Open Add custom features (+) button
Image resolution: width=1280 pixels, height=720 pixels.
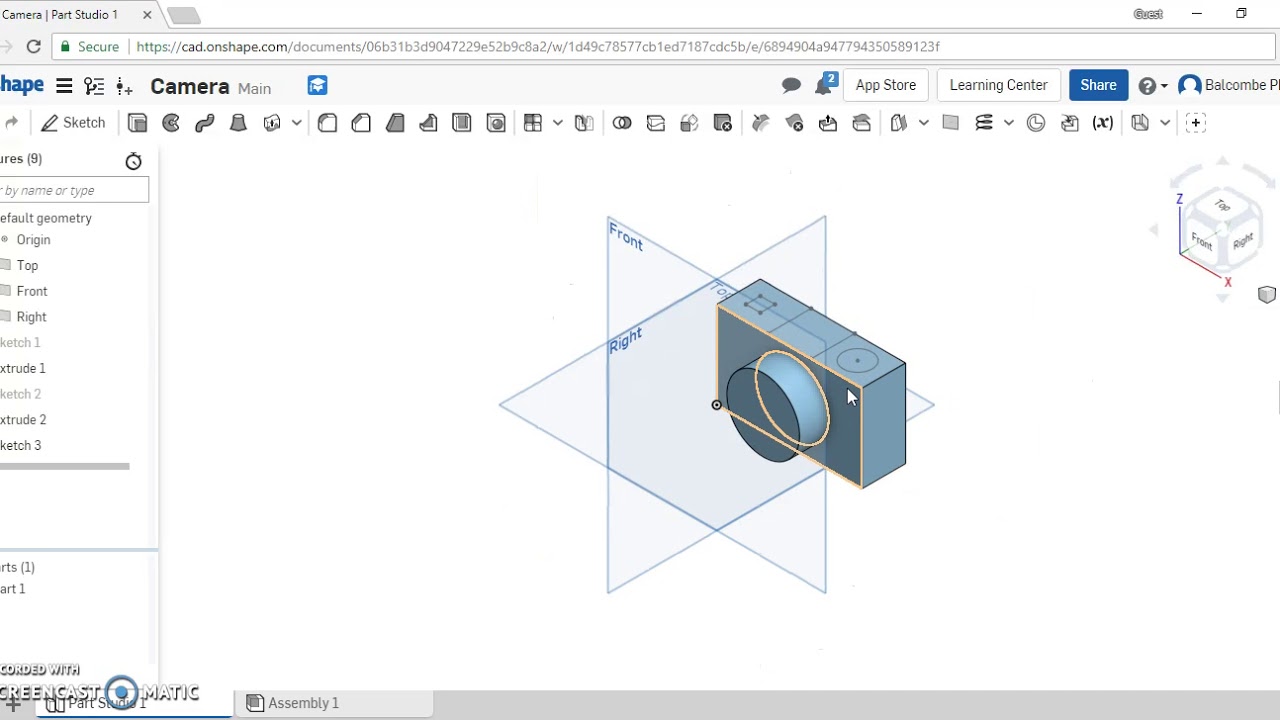tap(1196, 123)
